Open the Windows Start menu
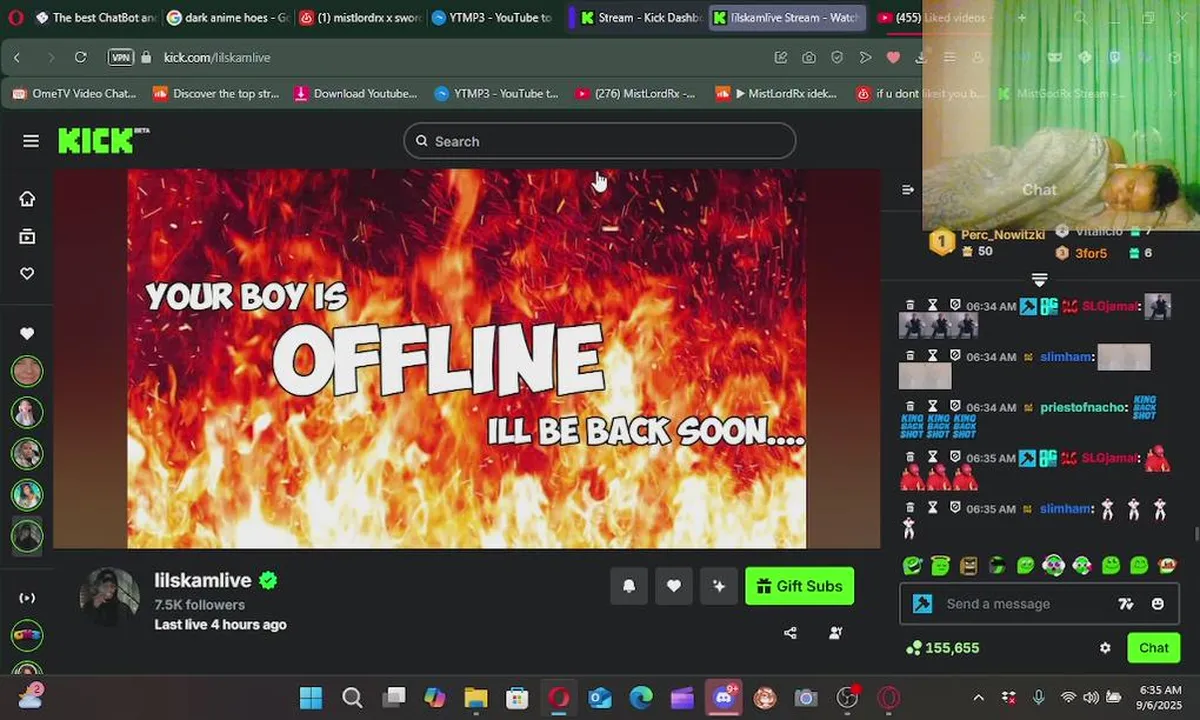Image resolution: width=1200 pixels, height=720 pixels. coord(311,697)
